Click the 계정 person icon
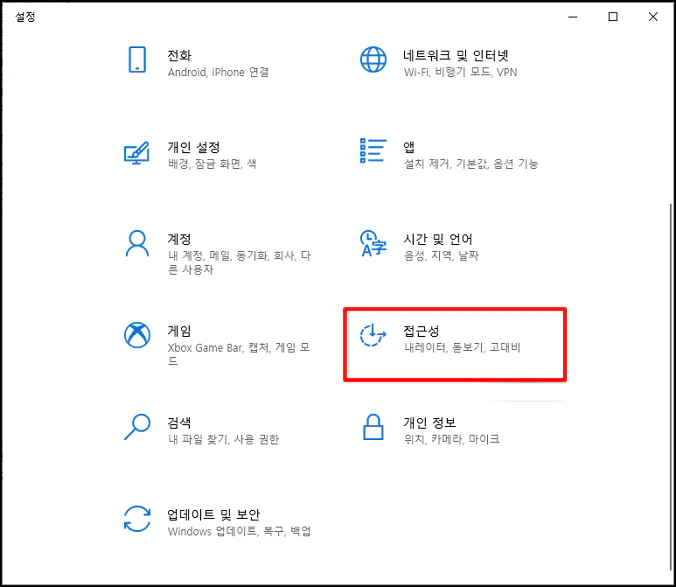 (137, 244)
